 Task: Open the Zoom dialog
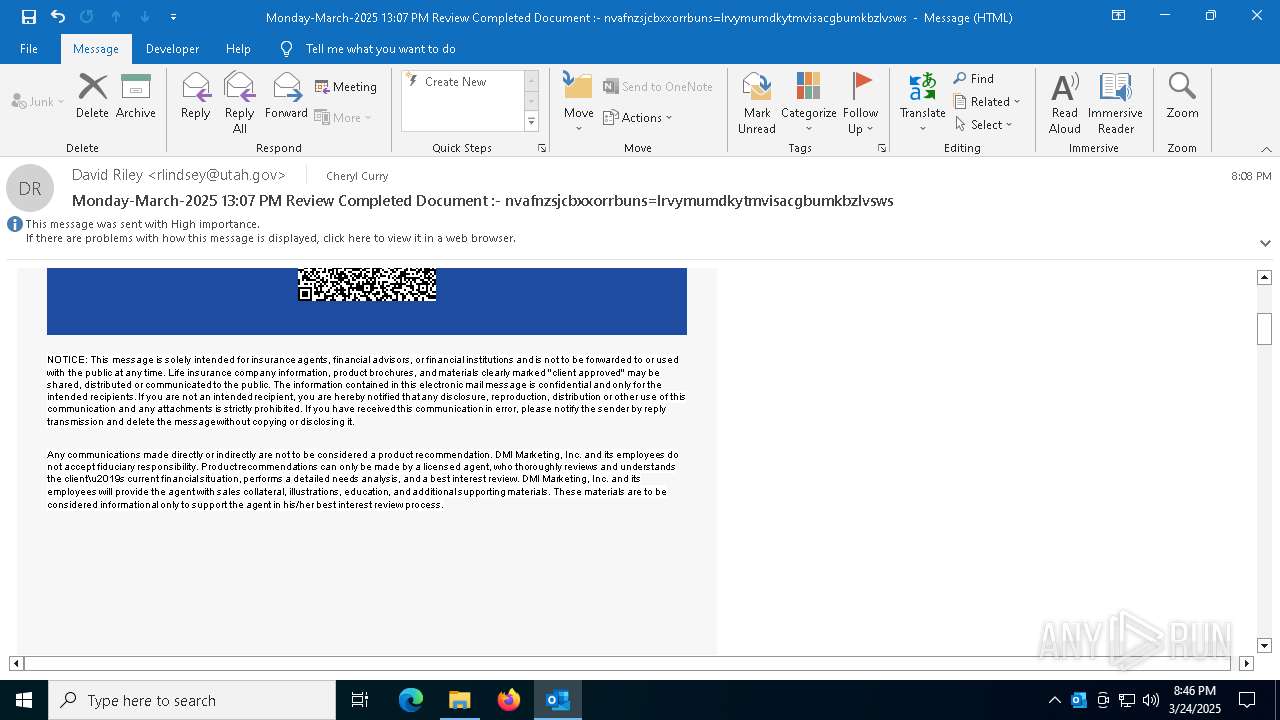point(1182,97)
